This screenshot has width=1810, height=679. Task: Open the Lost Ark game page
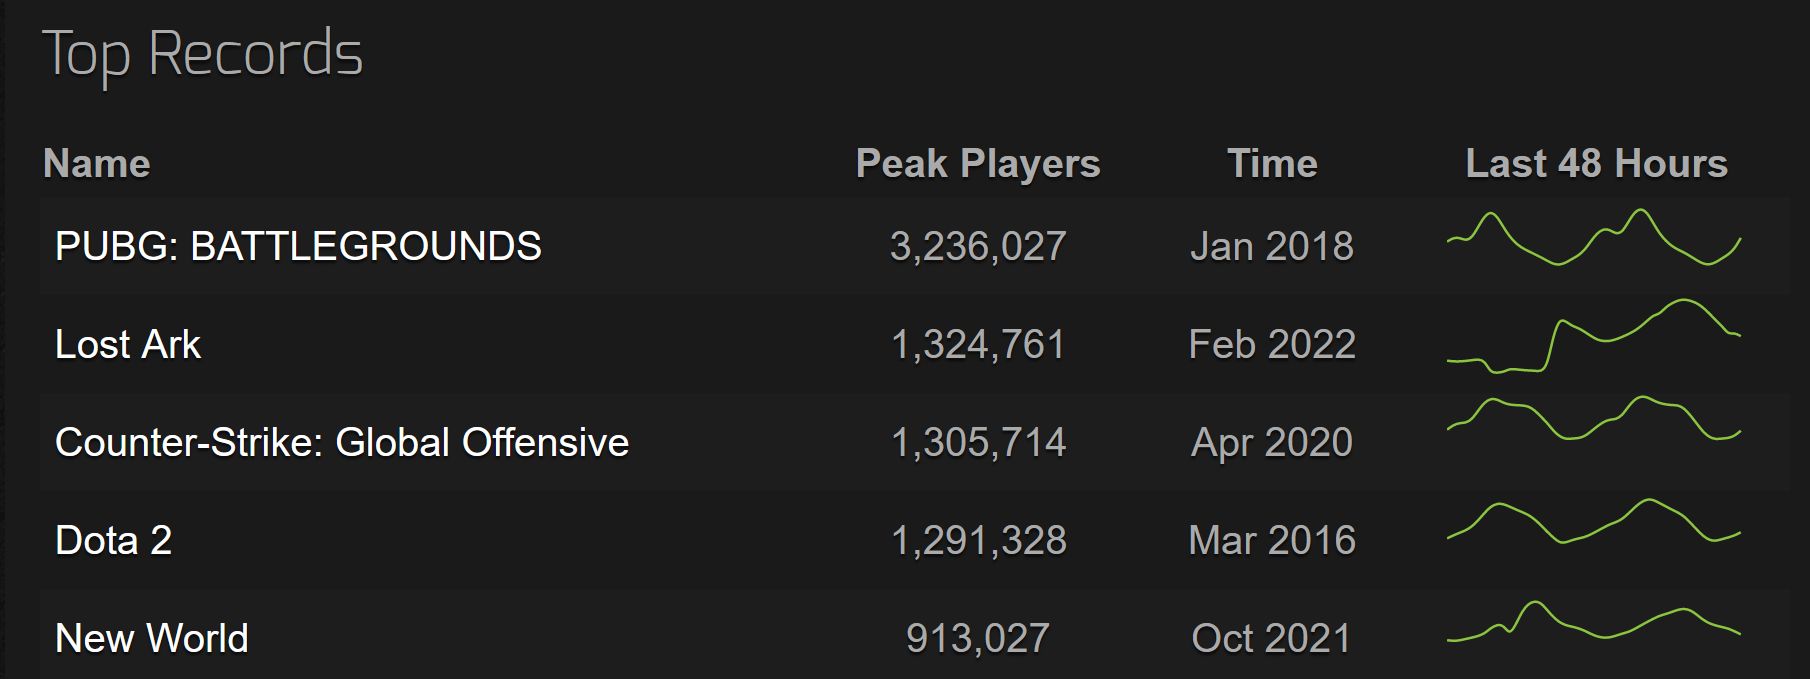click(x=130, y=344)
